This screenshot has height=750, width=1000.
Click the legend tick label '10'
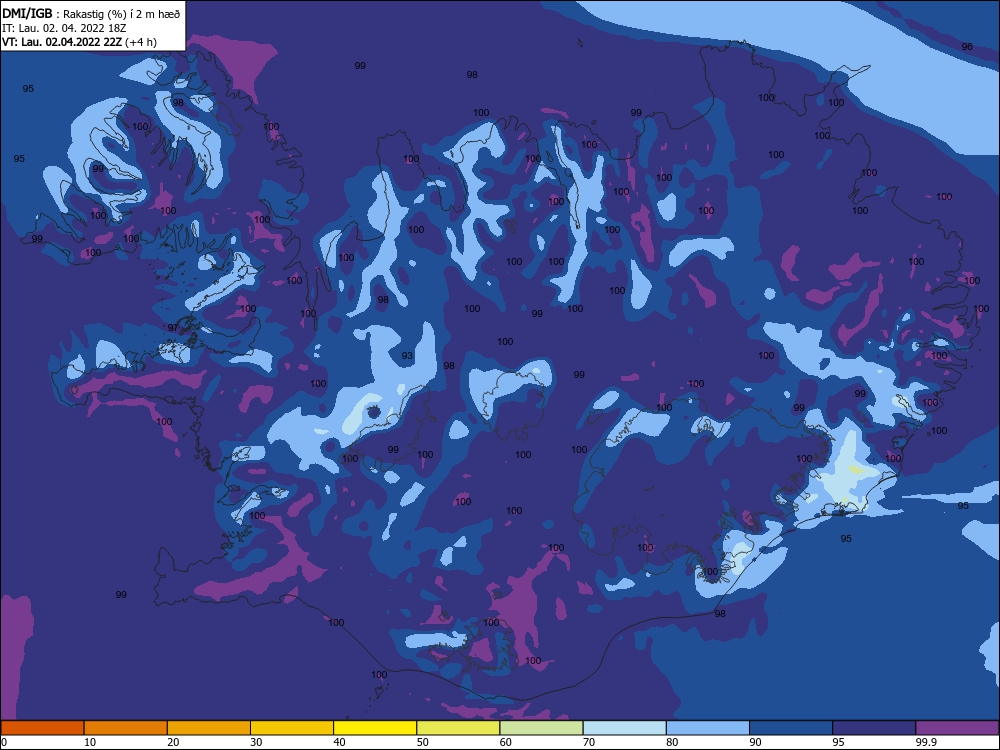tap(90, 742)
